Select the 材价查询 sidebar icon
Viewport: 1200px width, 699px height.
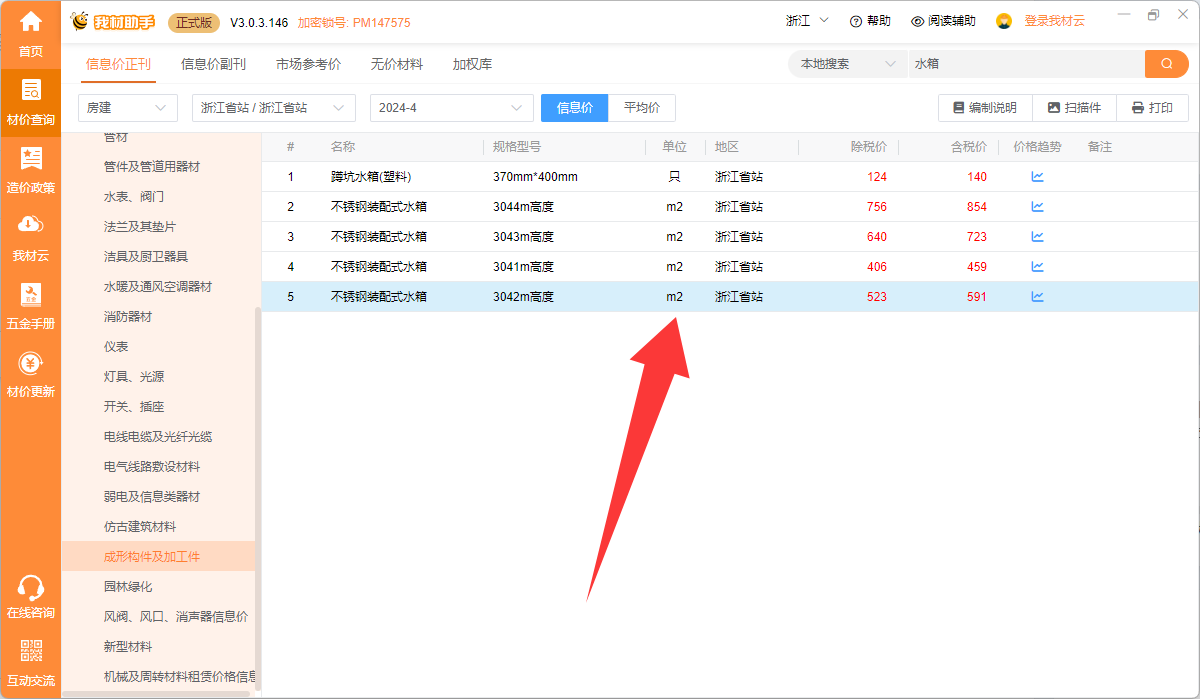click(30, 100)
